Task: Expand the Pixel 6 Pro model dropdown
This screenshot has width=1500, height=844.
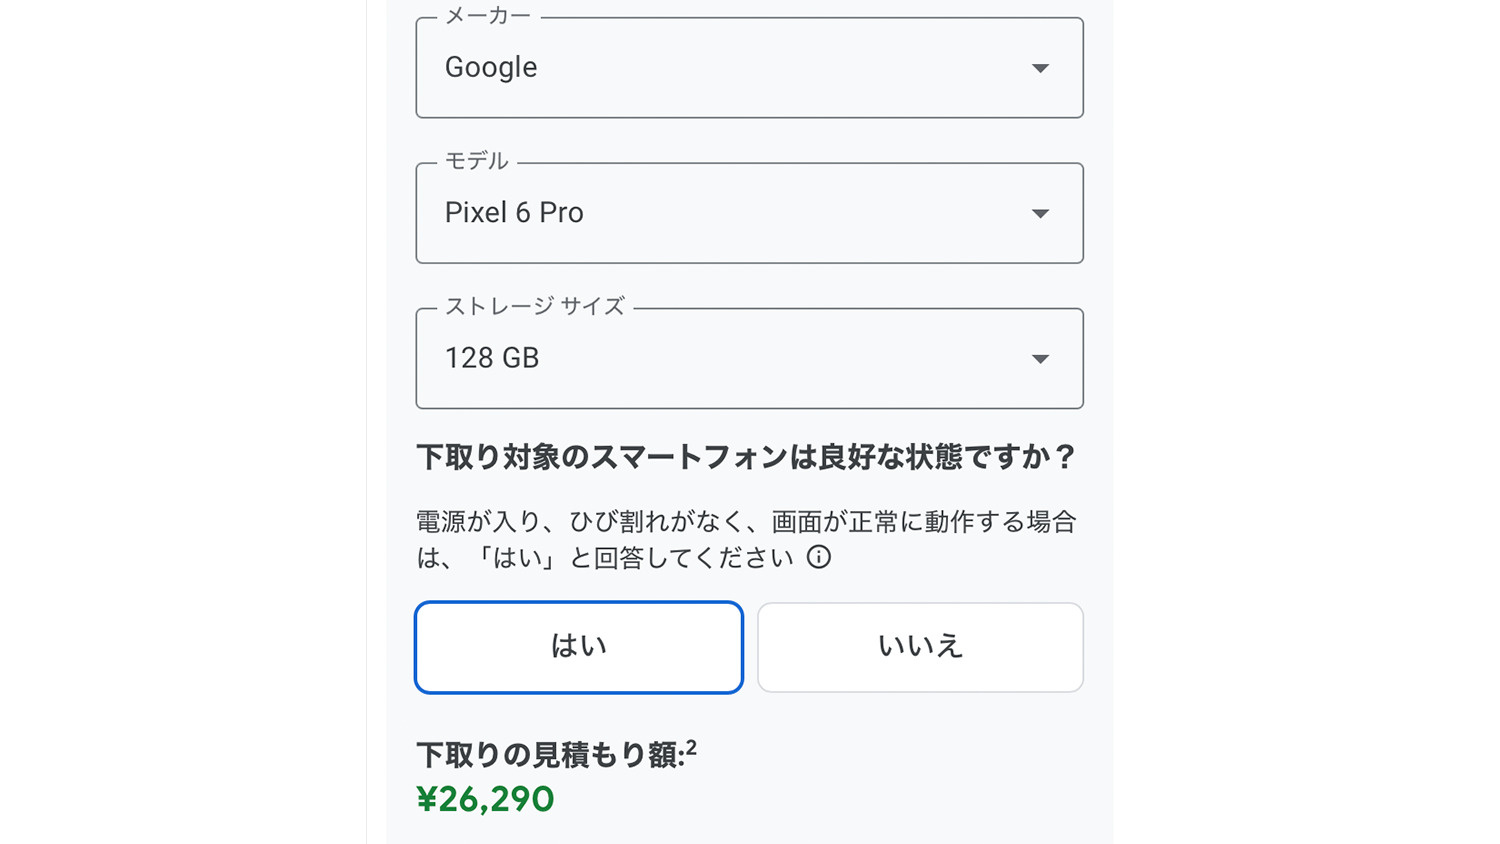Action: click(749, 213)
